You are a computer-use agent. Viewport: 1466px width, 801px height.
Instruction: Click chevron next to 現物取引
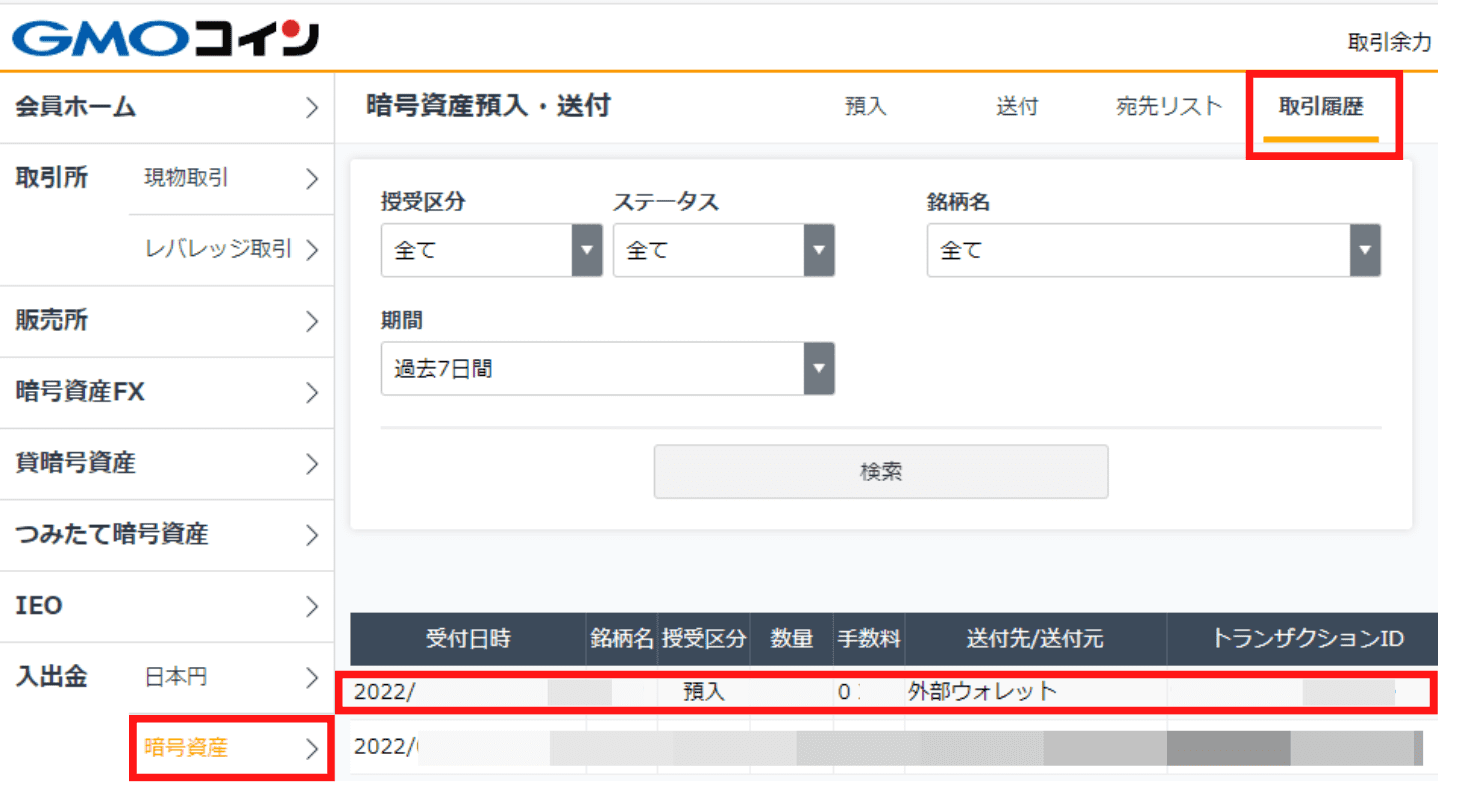point(312,179)
